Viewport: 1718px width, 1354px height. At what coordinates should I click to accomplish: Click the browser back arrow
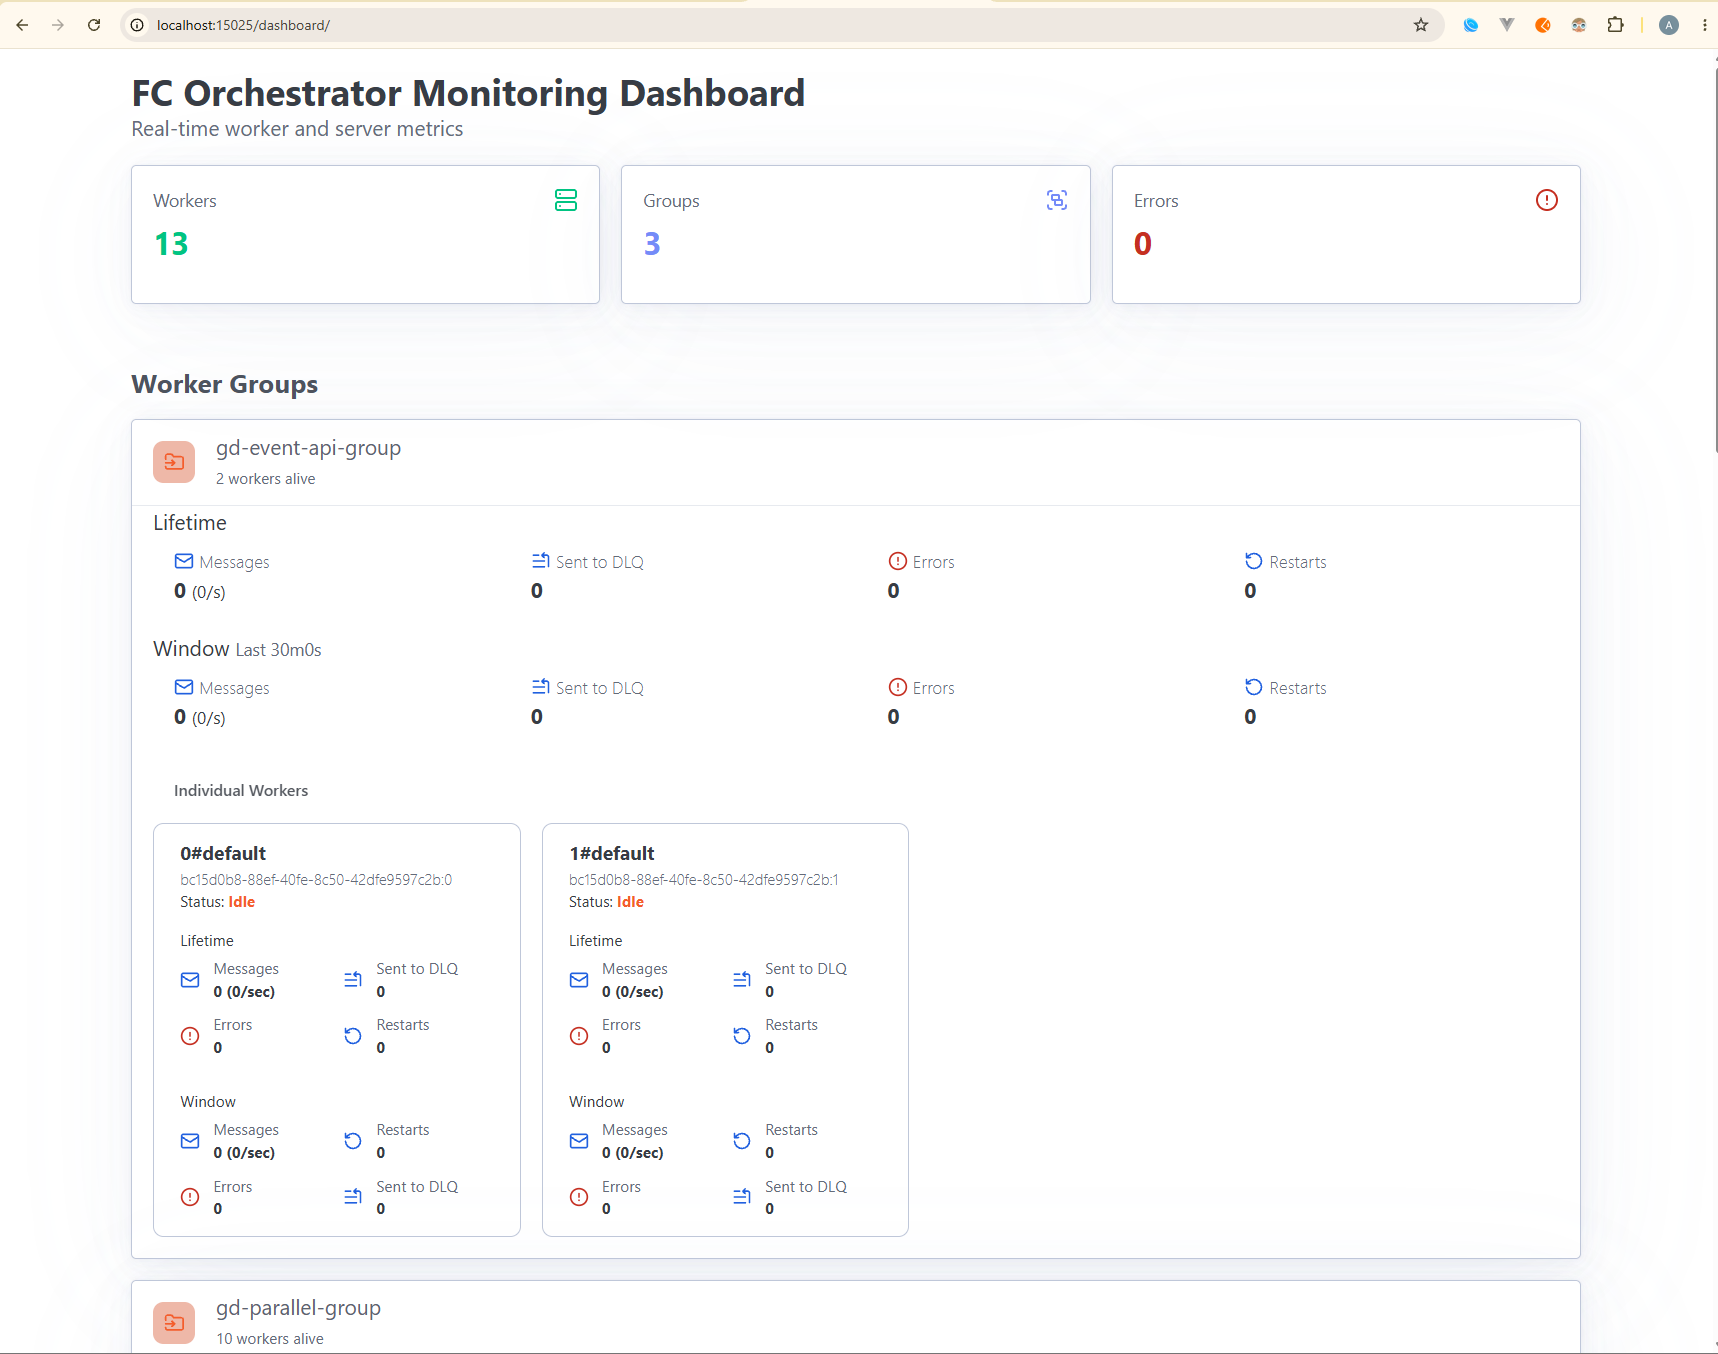[22, 25]
